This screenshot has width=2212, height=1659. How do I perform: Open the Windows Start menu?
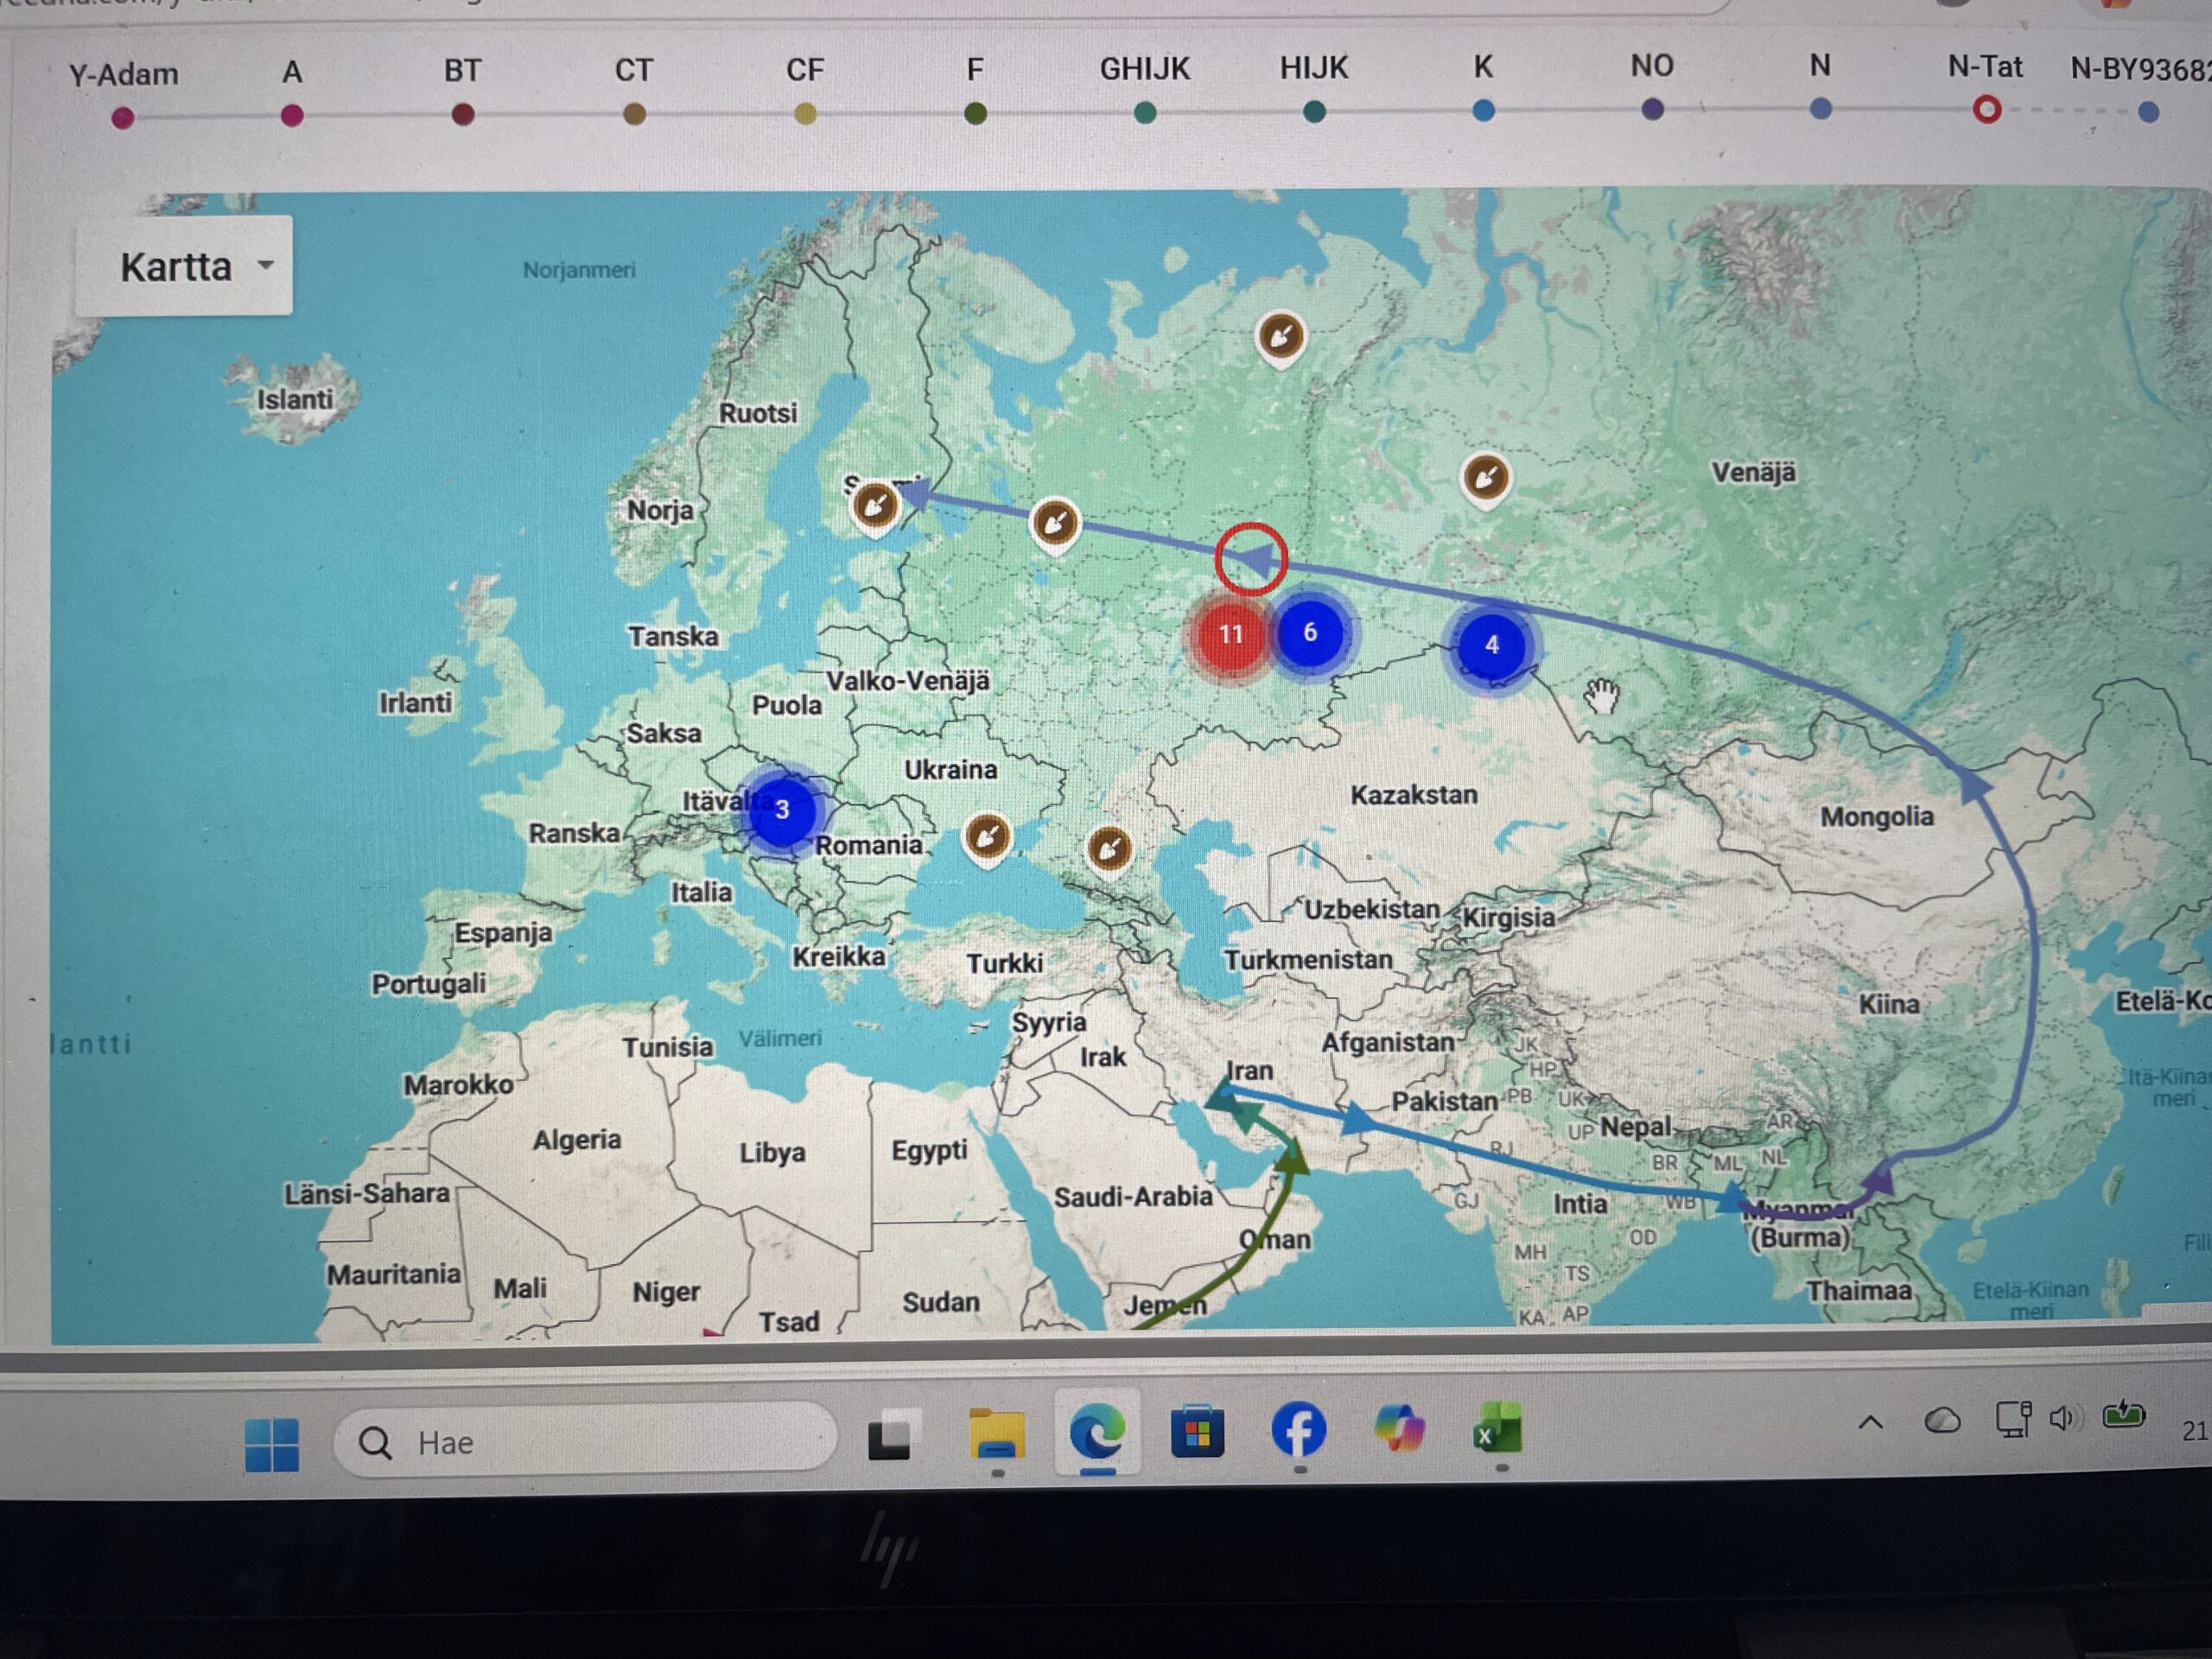(x=272, y=1445)
